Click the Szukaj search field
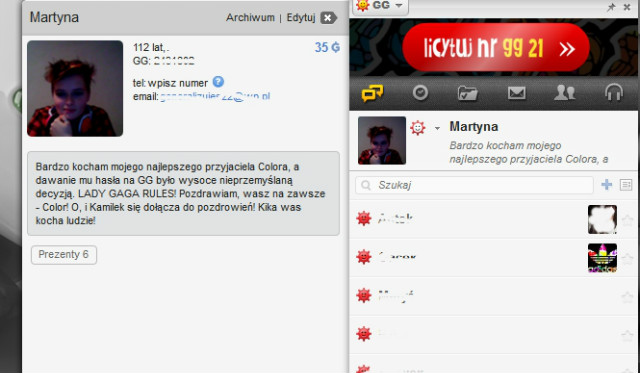 pyautogui.click(x=474, y=185)
